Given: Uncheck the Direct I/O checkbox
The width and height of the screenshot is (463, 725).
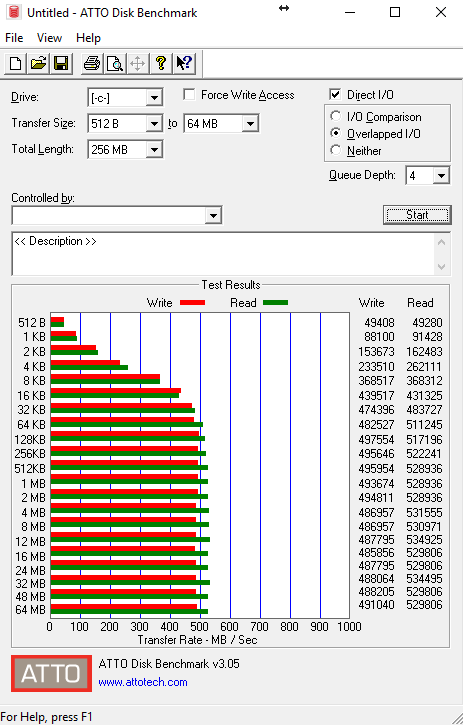Looking at the screenshot, I should [x=335, y=95].
